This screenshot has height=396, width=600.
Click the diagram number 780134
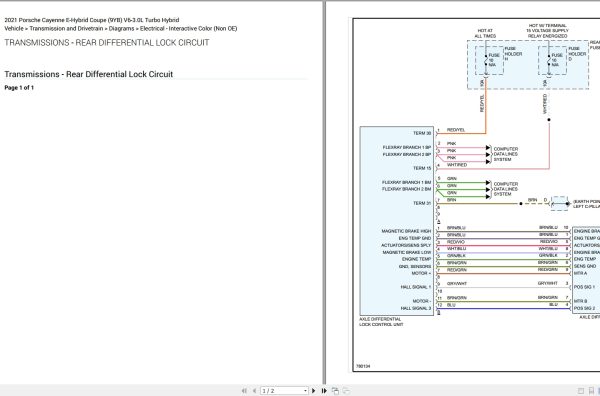(x=363, y=366)
